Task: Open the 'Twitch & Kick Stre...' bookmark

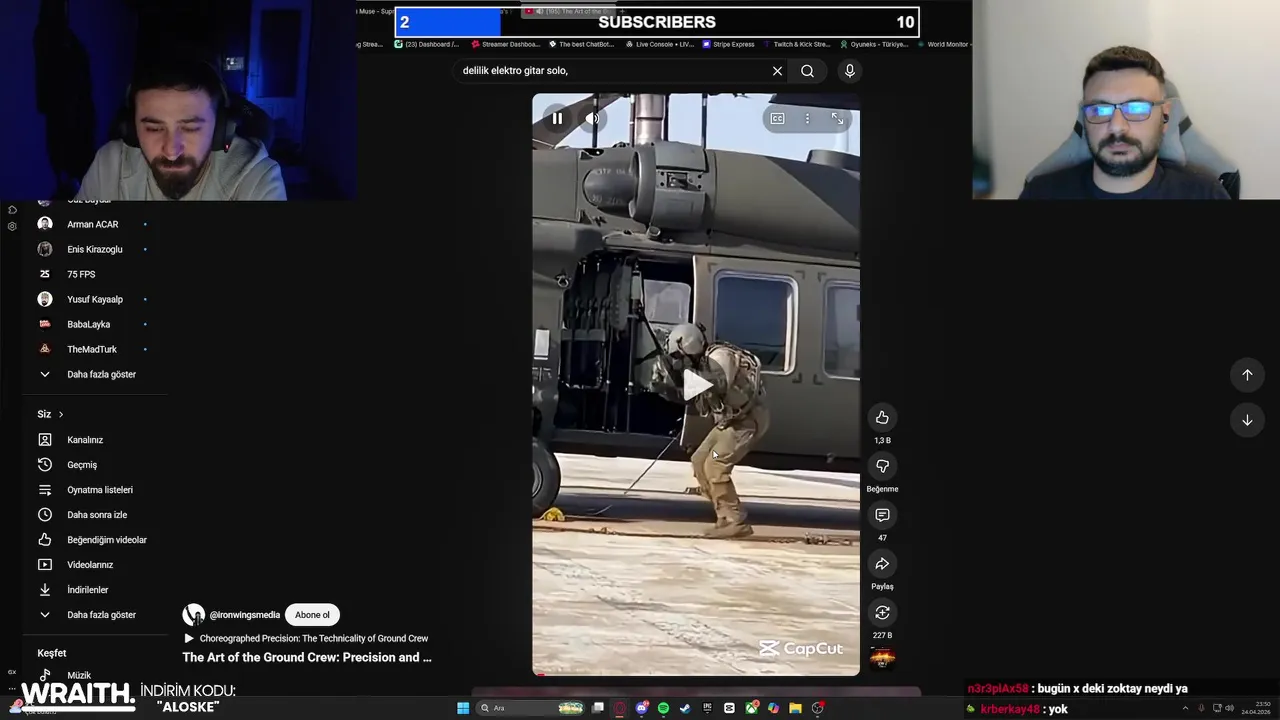Action: click(797, 44)
